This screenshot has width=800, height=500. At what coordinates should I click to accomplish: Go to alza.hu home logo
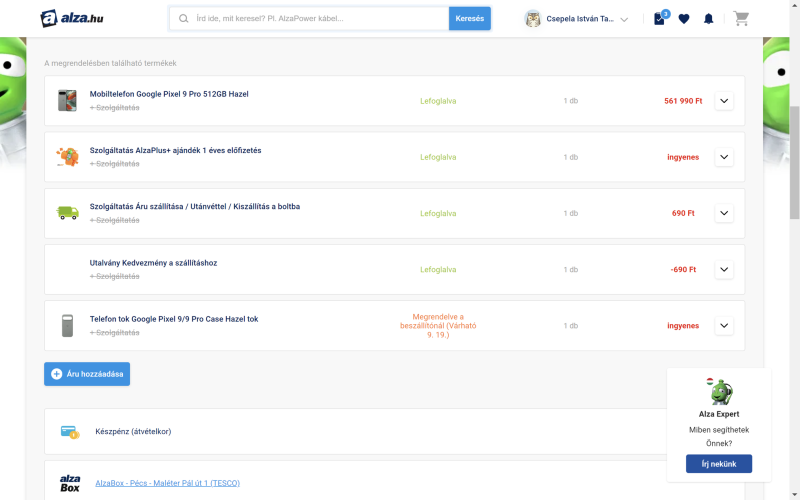pyautogui.click(x=72, y=18)
